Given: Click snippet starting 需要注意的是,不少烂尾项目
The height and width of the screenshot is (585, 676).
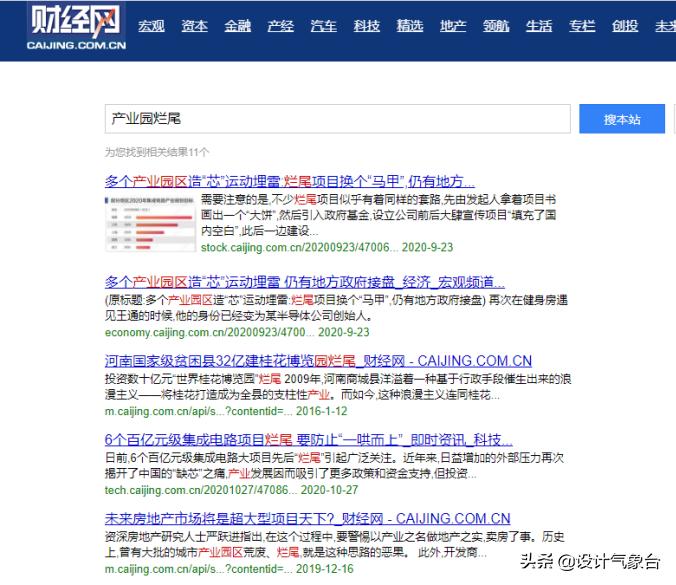Looking at the screenshot, I should tap(379, 215).
